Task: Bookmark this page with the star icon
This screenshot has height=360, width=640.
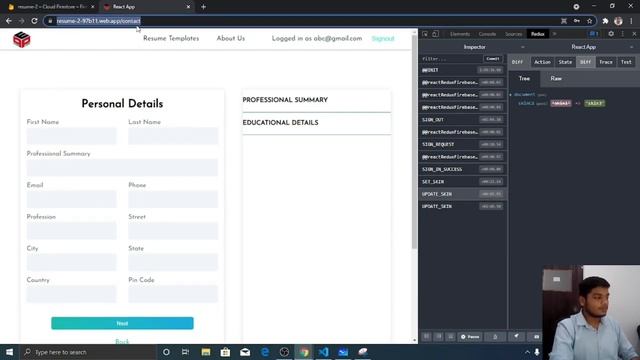Action: point(589,21)
